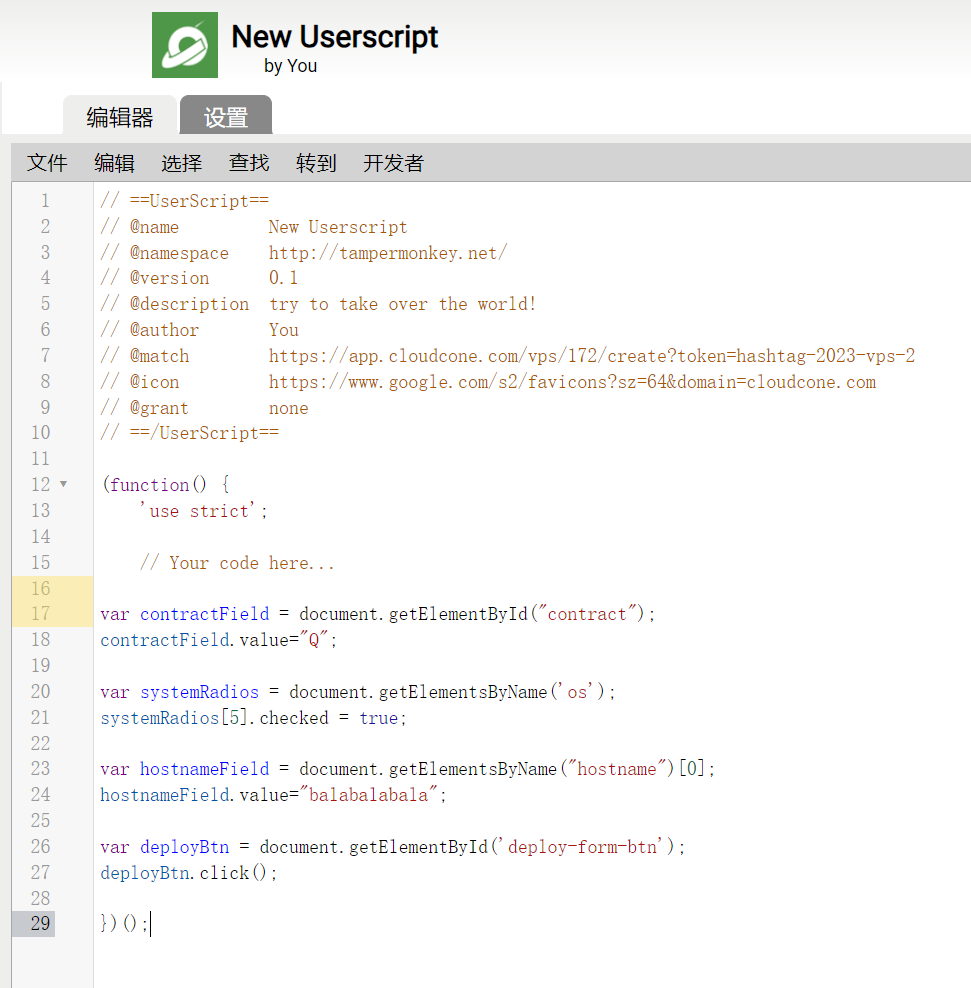Open the 转到 menu
This screenshot has width=971, height=988.
coord(316,163)
